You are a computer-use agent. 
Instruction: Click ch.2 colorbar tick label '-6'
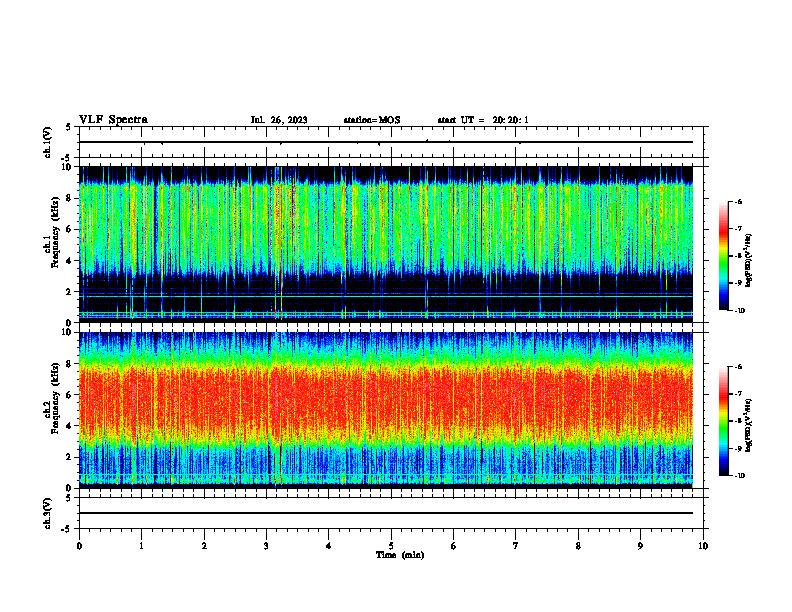click(738, 367)
